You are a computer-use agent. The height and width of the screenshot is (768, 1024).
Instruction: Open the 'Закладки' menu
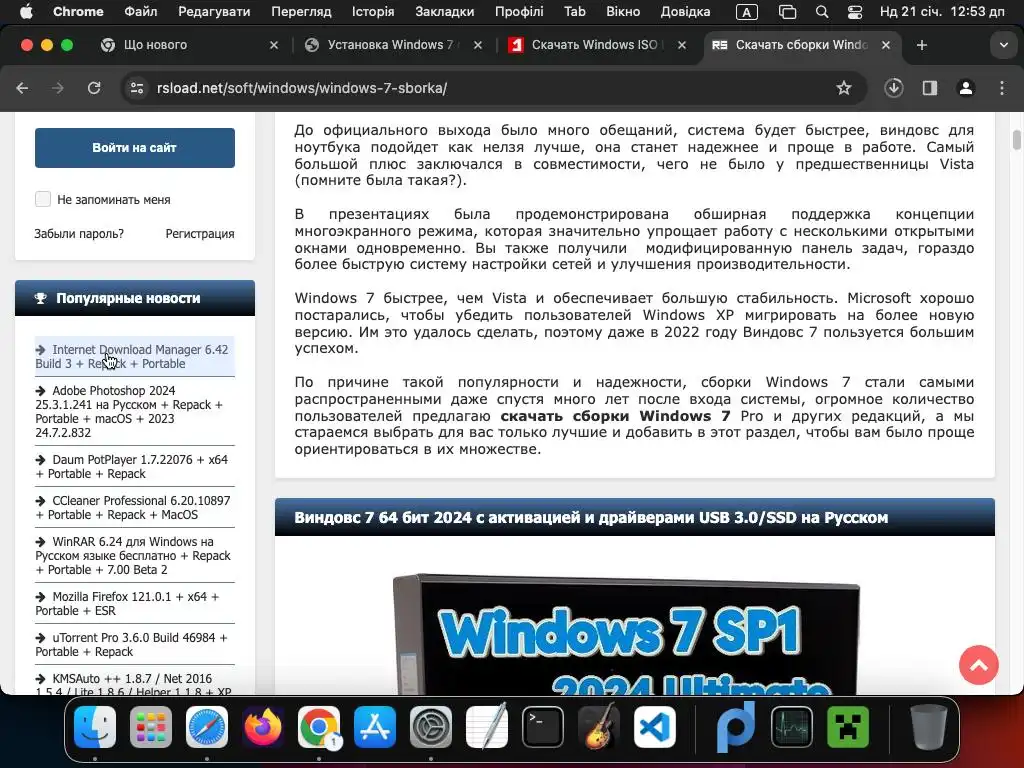pos(445,12)
